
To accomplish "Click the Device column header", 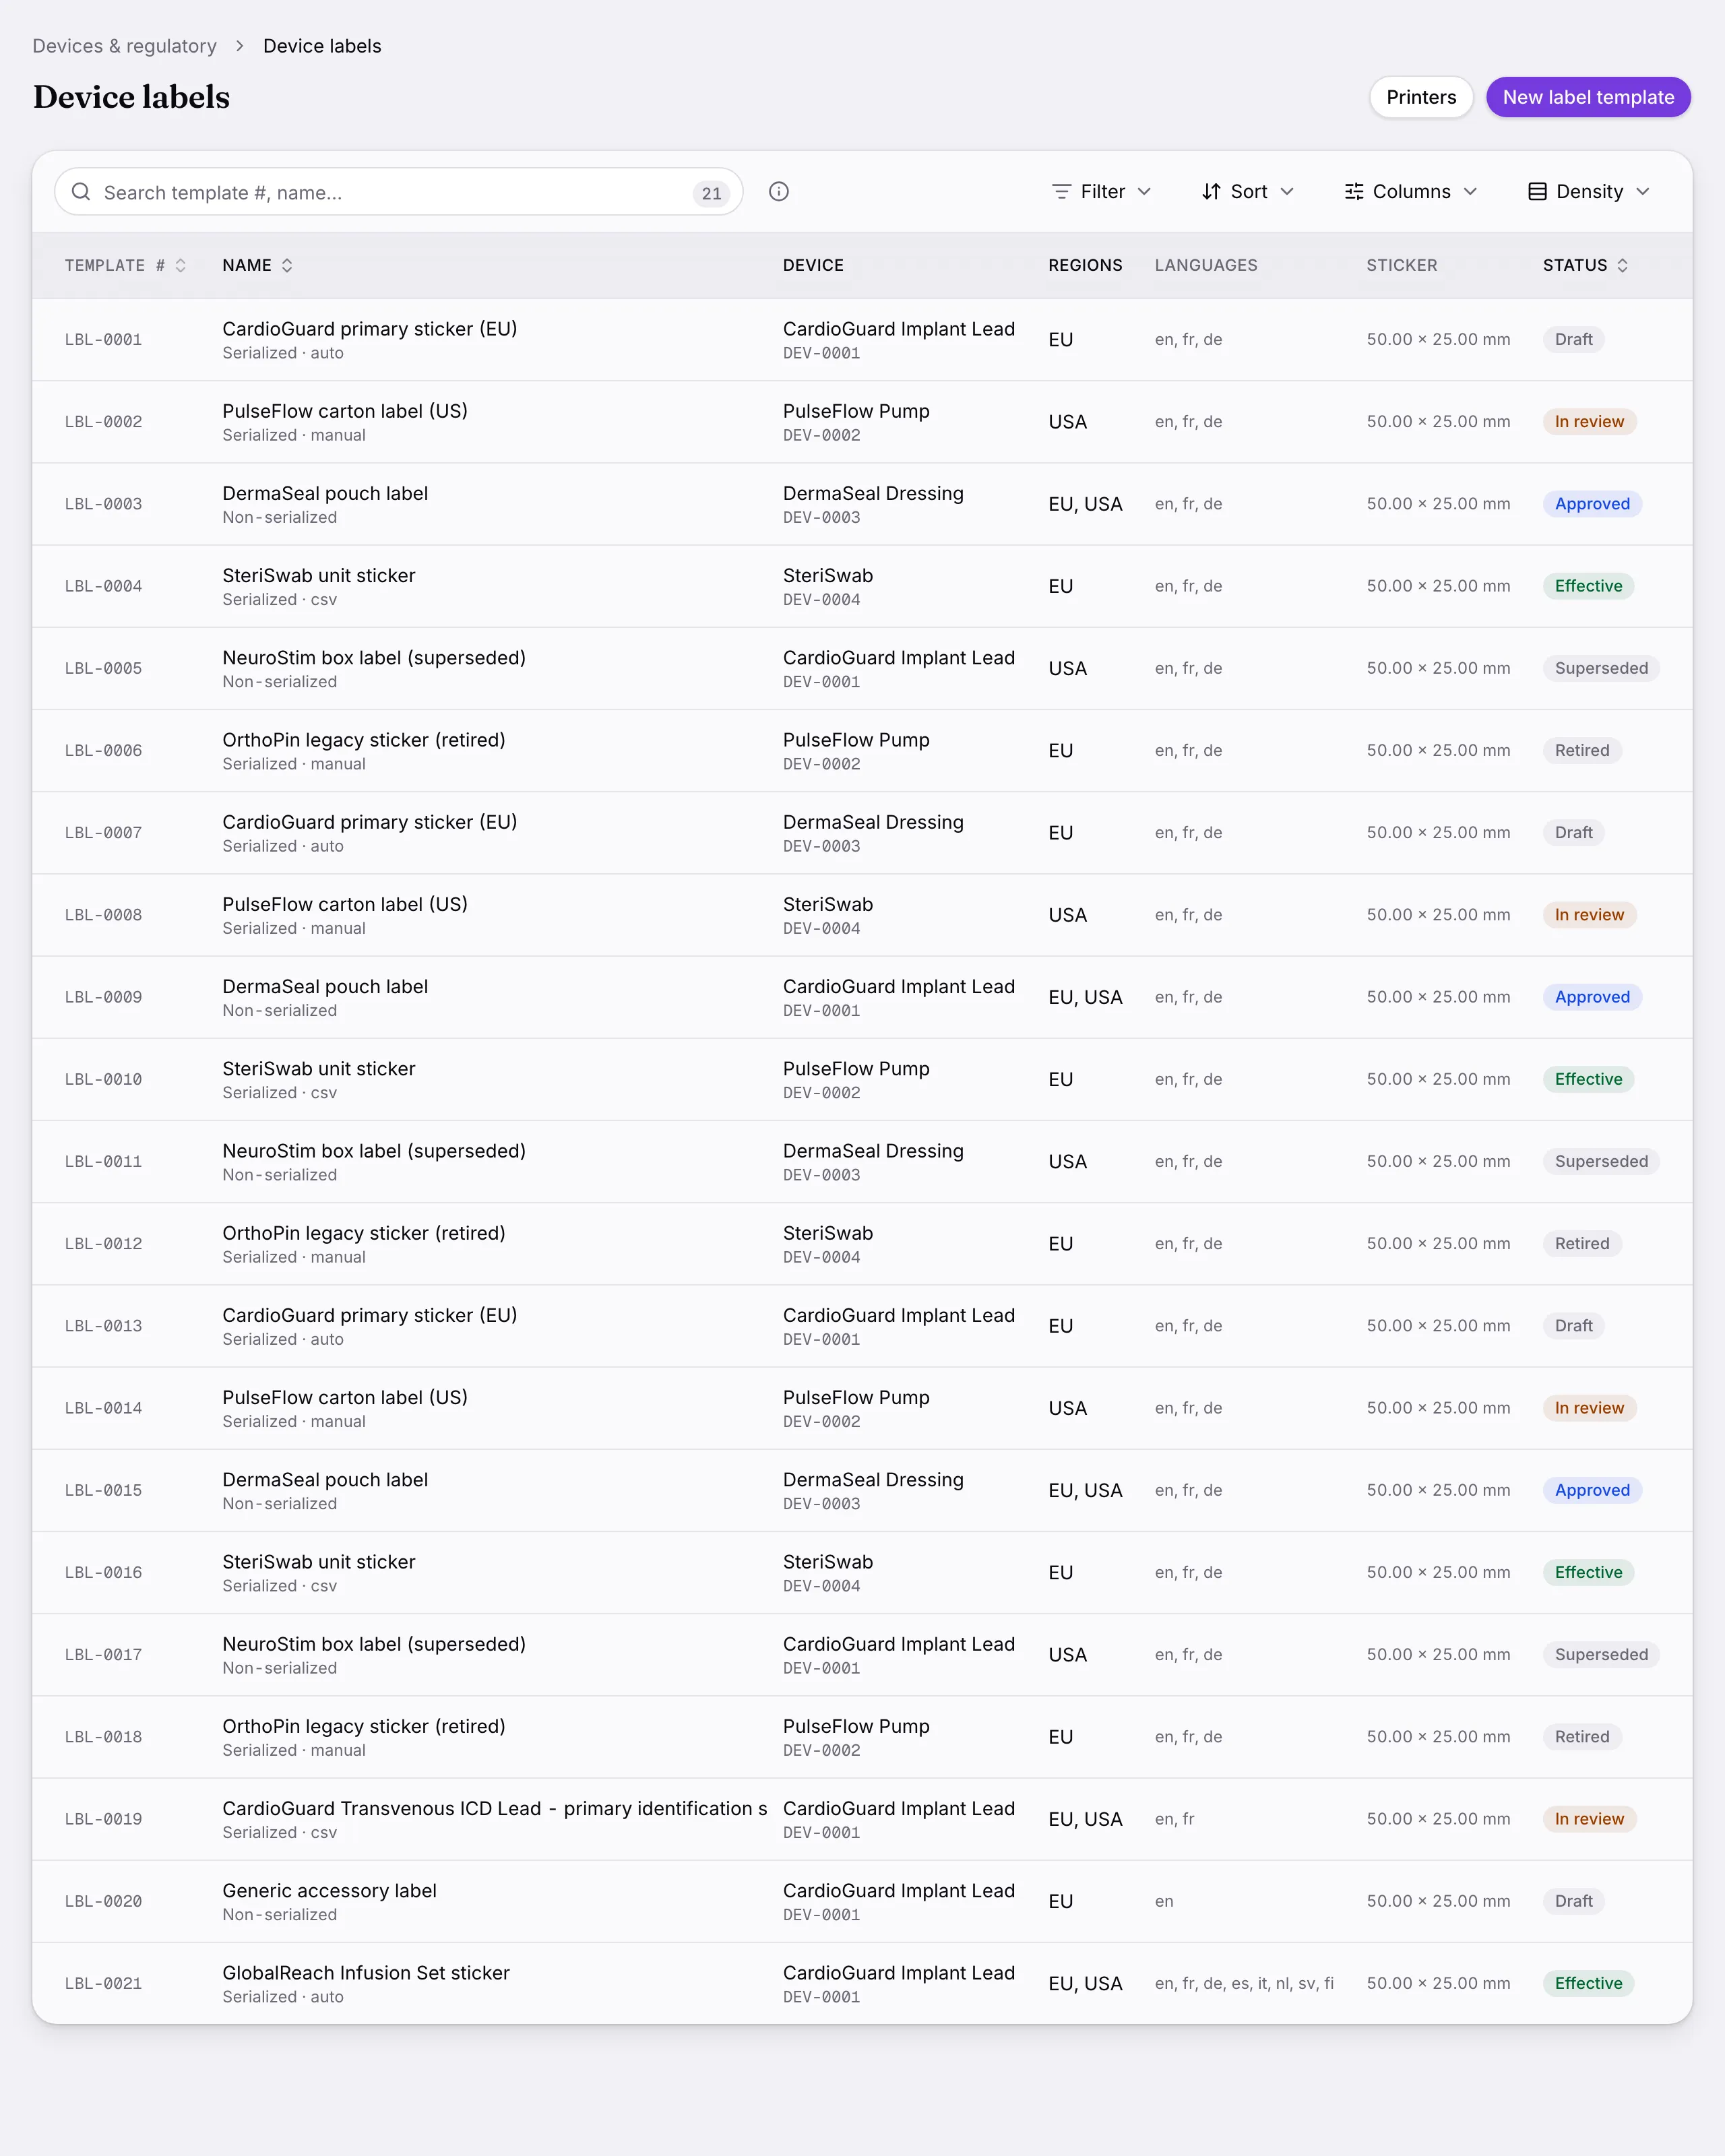I will [813, 265].
